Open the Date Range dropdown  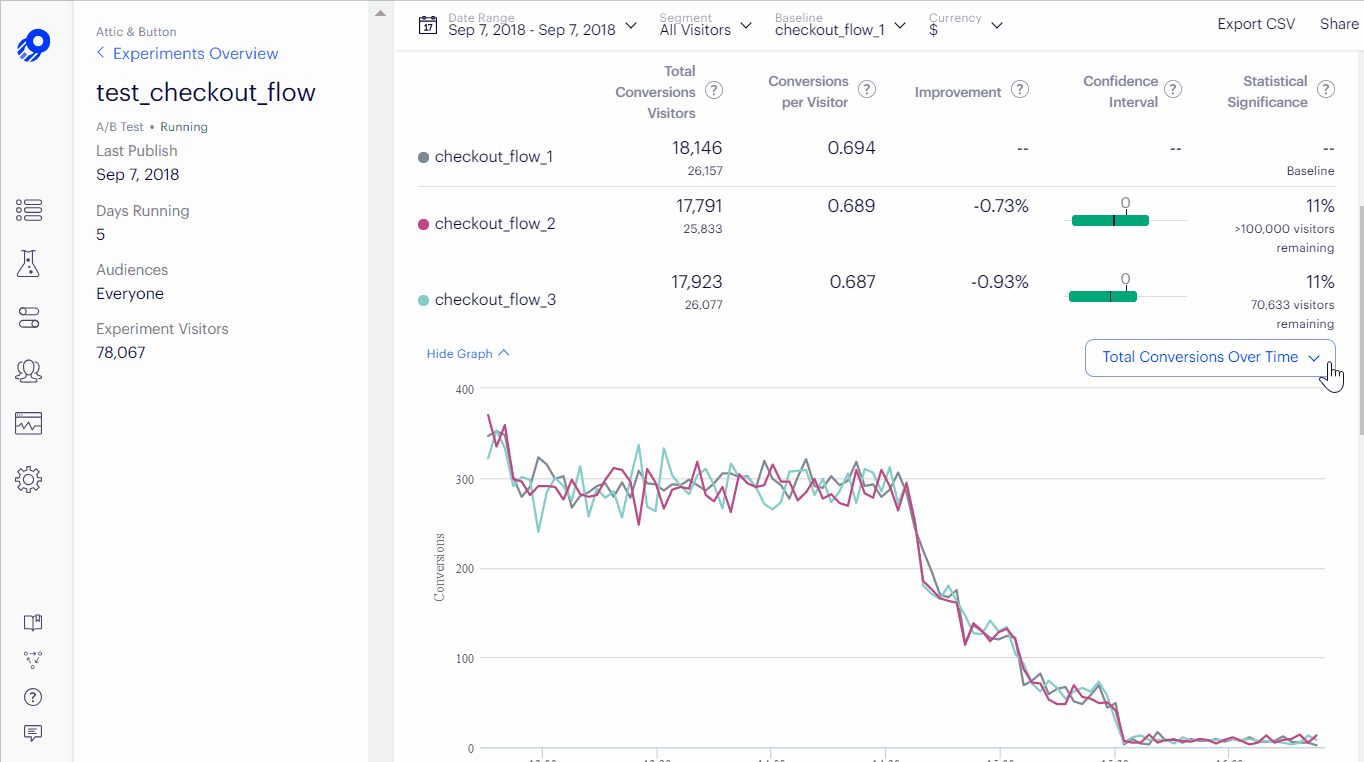[542, 25]
